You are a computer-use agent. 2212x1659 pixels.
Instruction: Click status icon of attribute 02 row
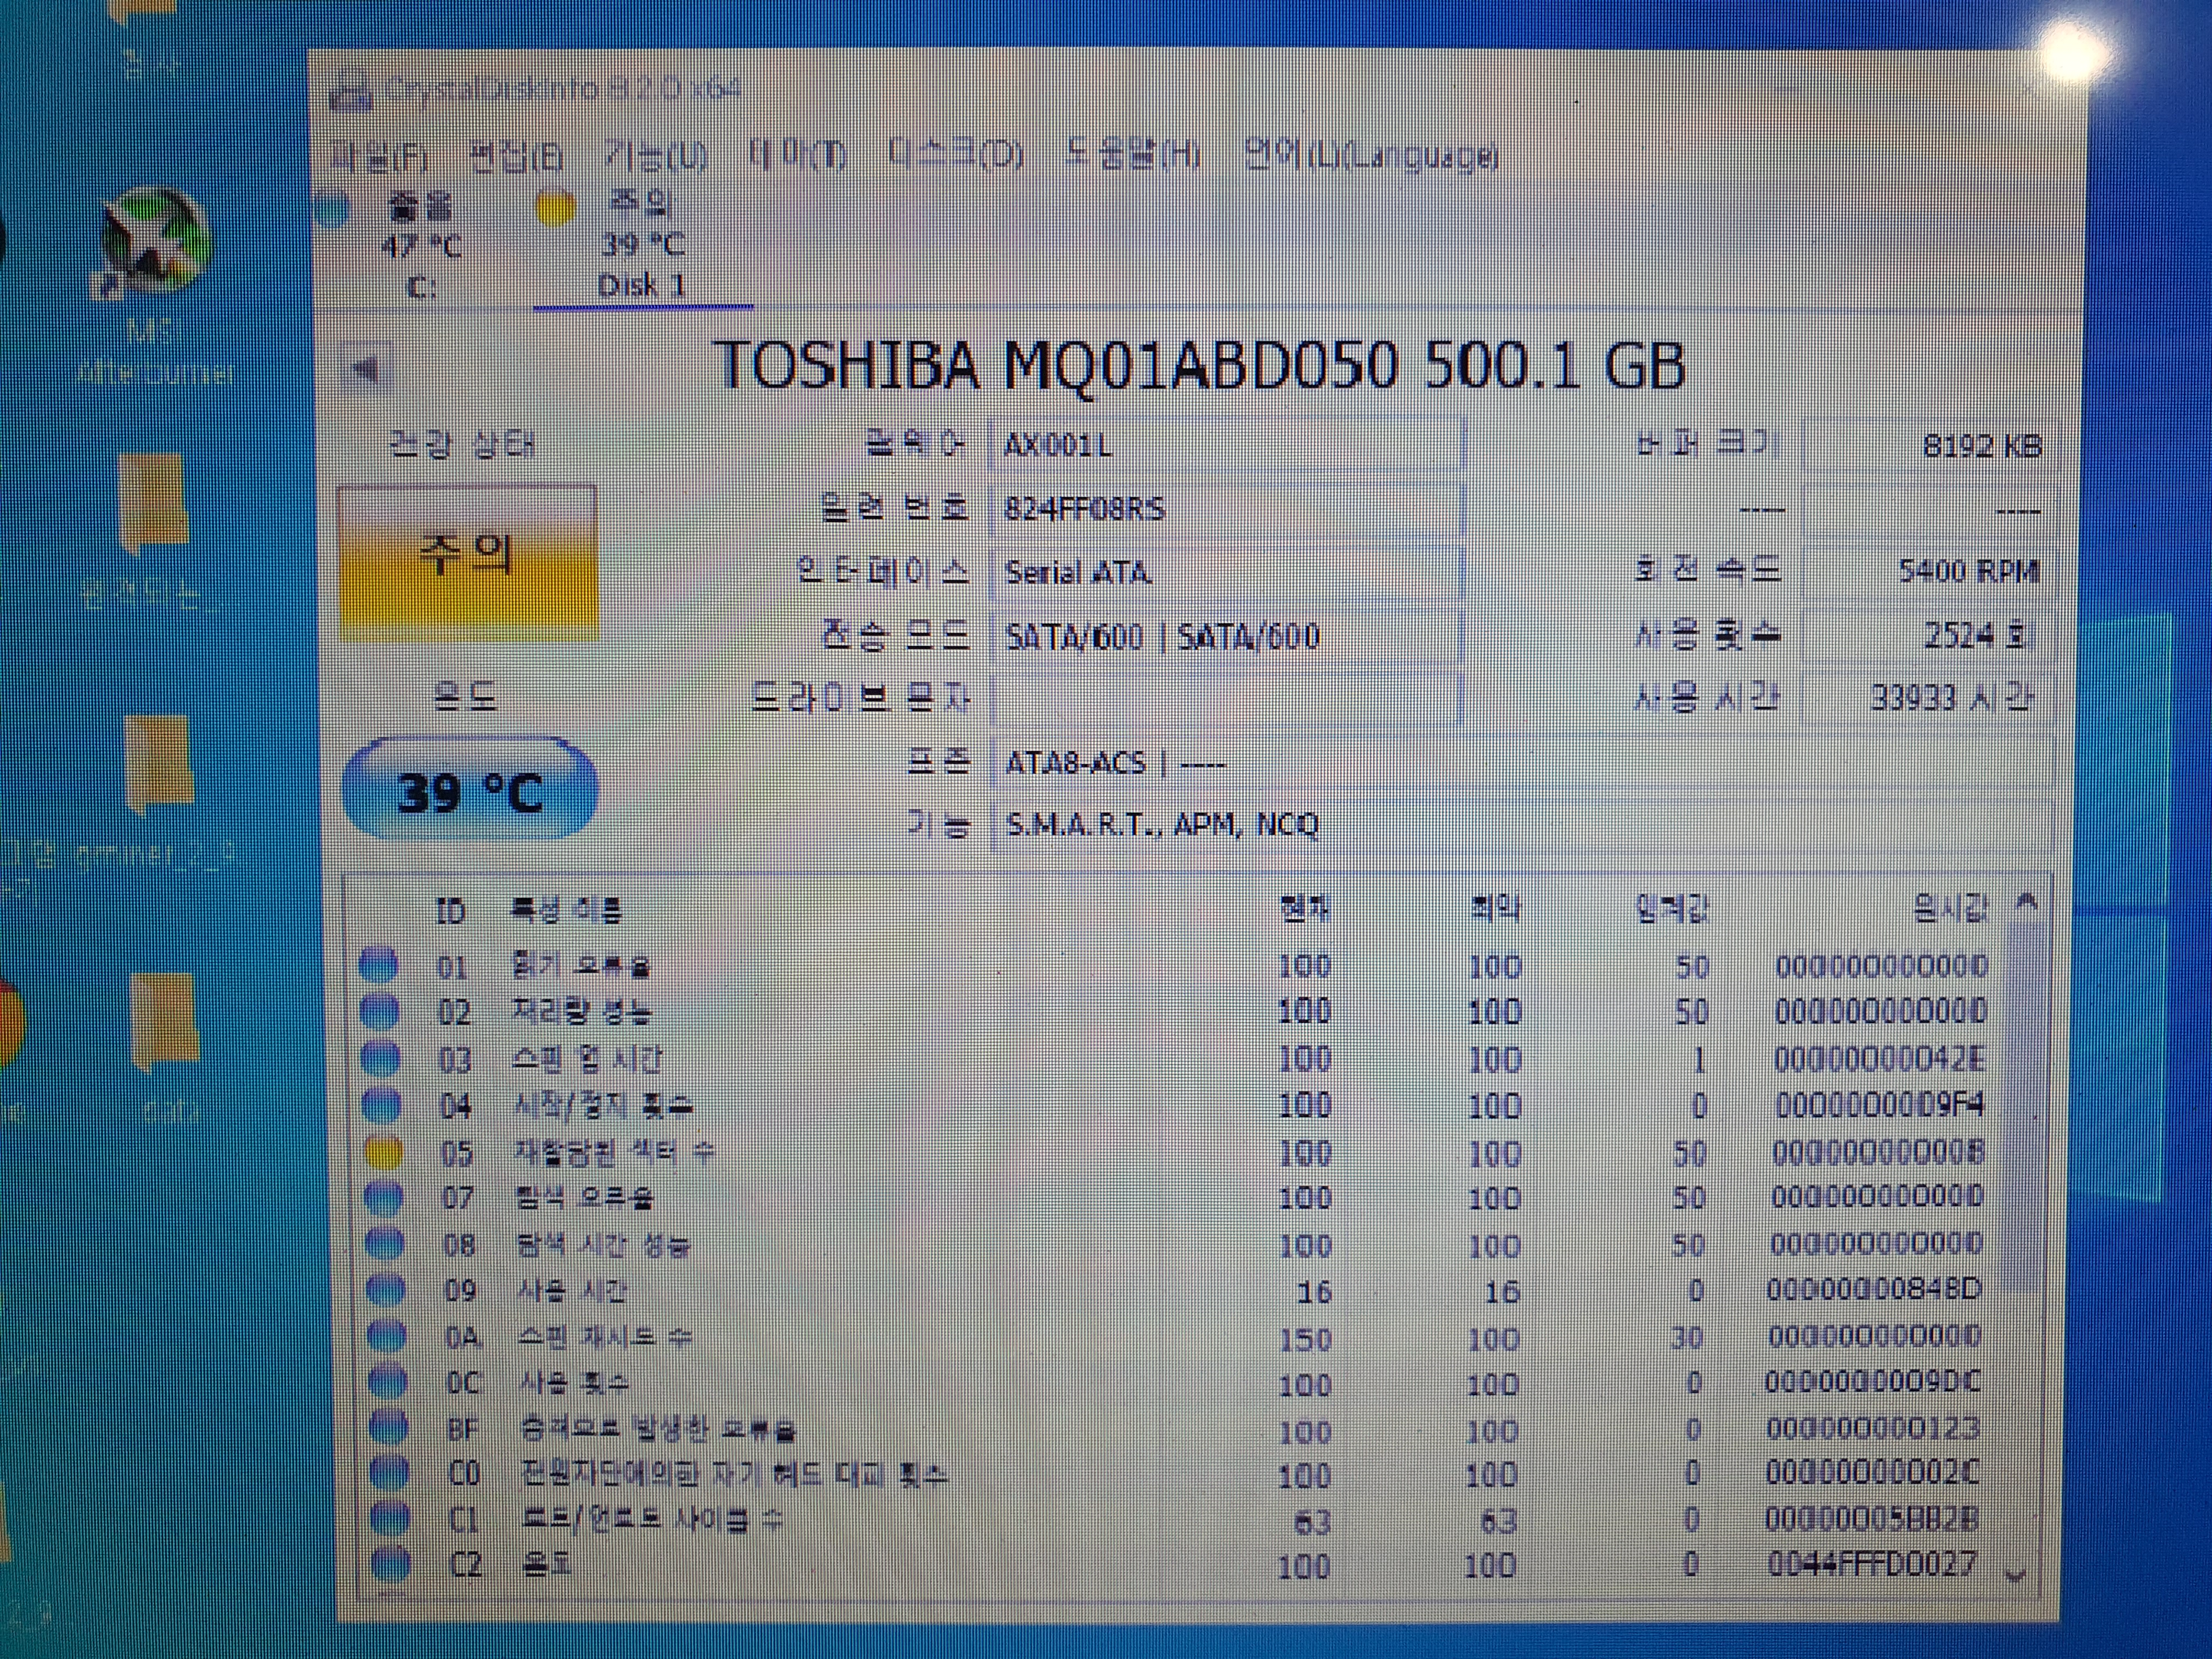click(381, 1011)
